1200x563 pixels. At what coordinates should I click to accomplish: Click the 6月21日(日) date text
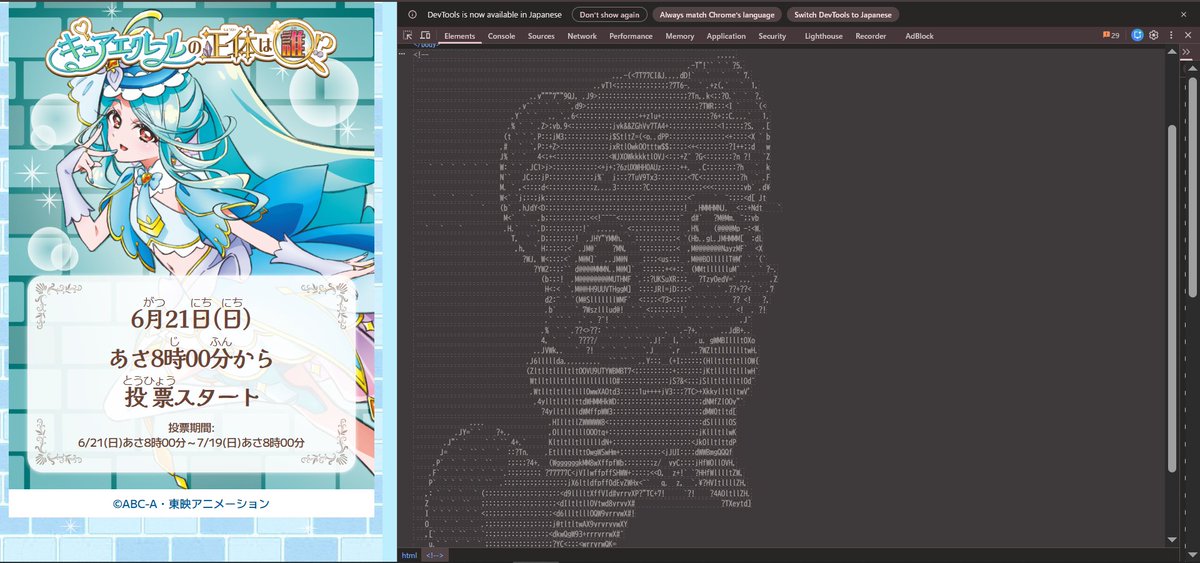click(x=191, y=318)
